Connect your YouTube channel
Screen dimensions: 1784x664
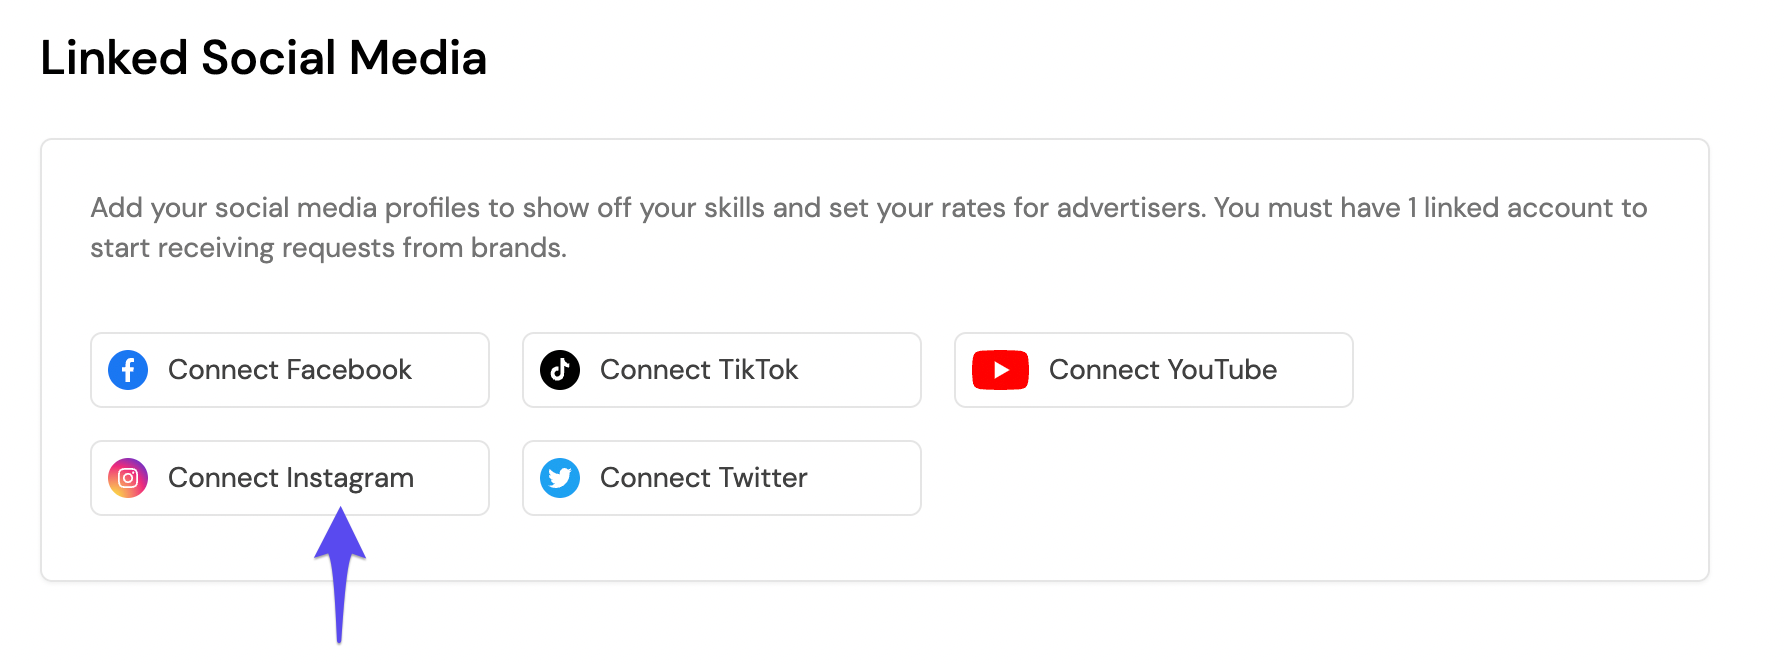pyautogui.click(x=1154, y=370)
